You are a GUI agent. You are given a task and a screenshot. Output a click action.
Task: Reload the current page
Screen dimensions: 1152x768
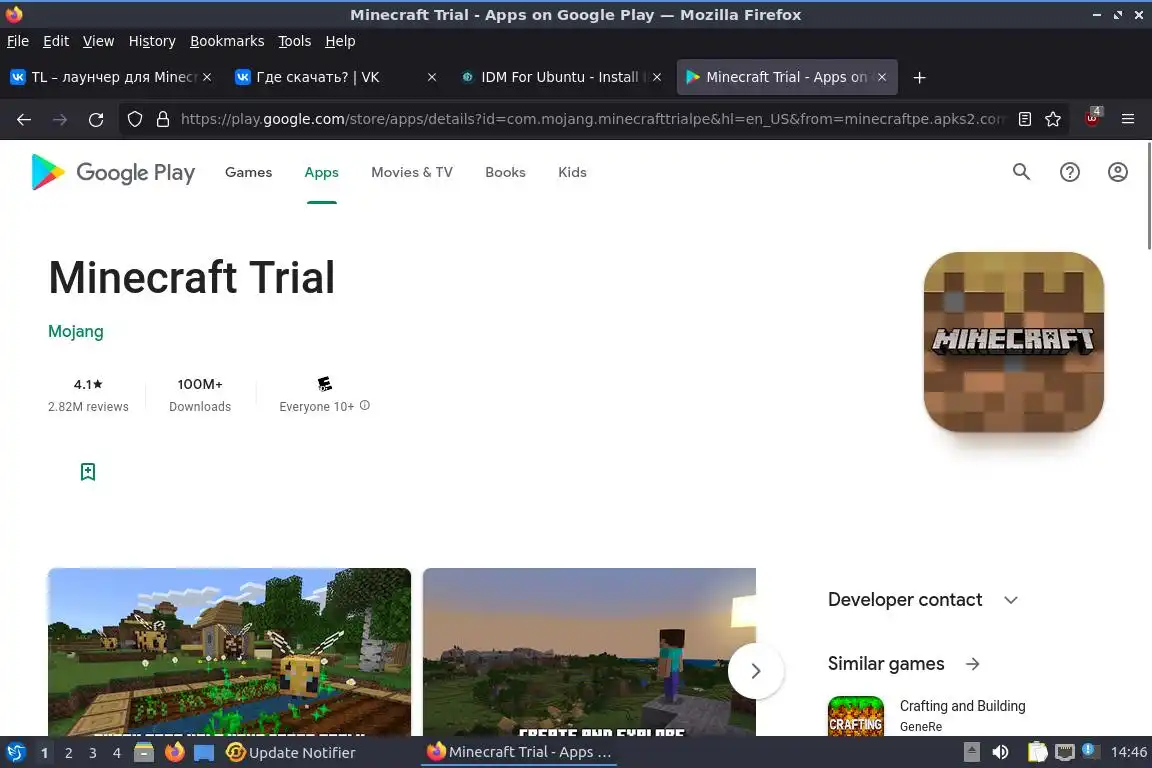[96, 119]
